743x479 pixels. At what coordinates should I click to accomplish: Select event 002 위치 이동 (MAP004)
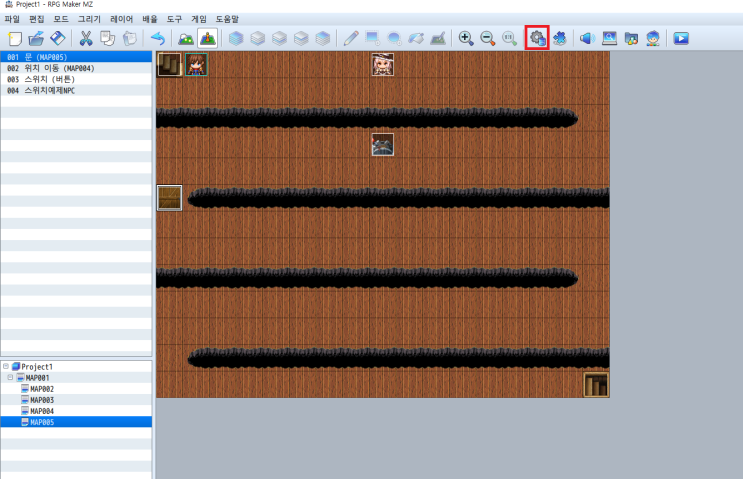click(x=76, y=68)
